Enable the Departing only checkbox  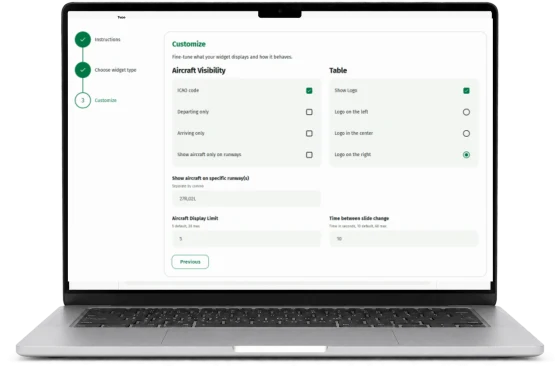point(309,112)
